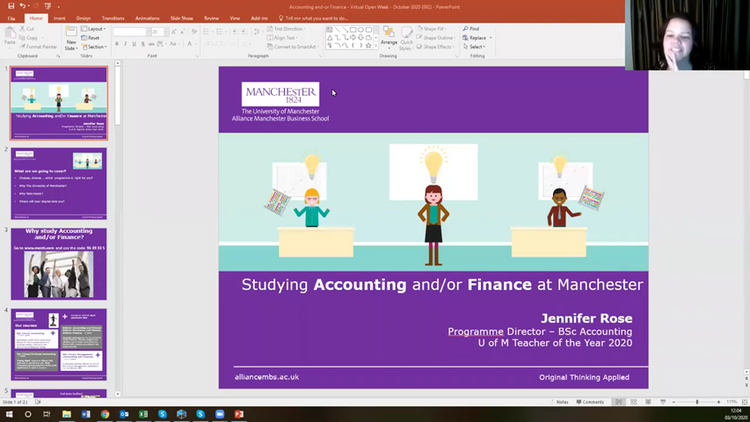Click the Find icon in Editing group
The image size is (750, 422).
pos(472,29)
